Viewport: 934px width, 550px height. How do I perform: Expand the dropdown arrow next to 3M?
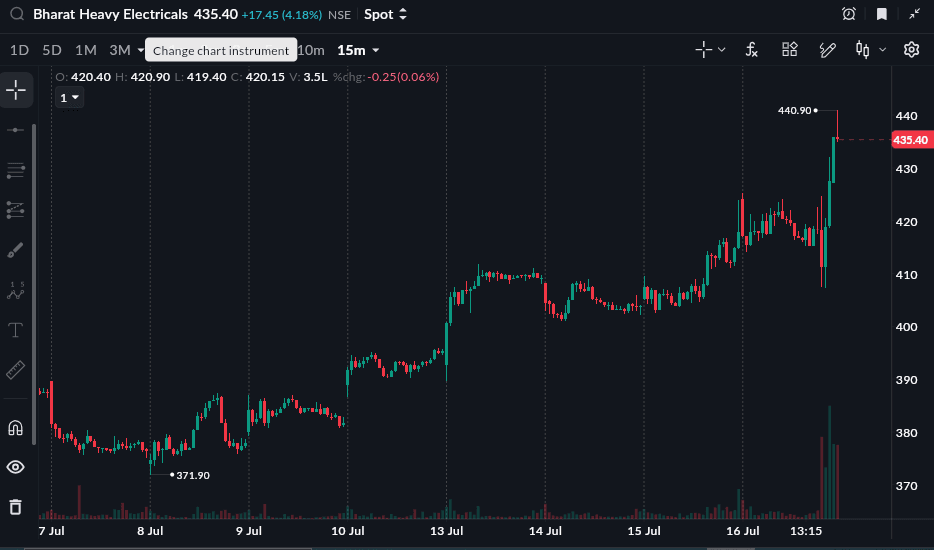click(x=141, y=51)
